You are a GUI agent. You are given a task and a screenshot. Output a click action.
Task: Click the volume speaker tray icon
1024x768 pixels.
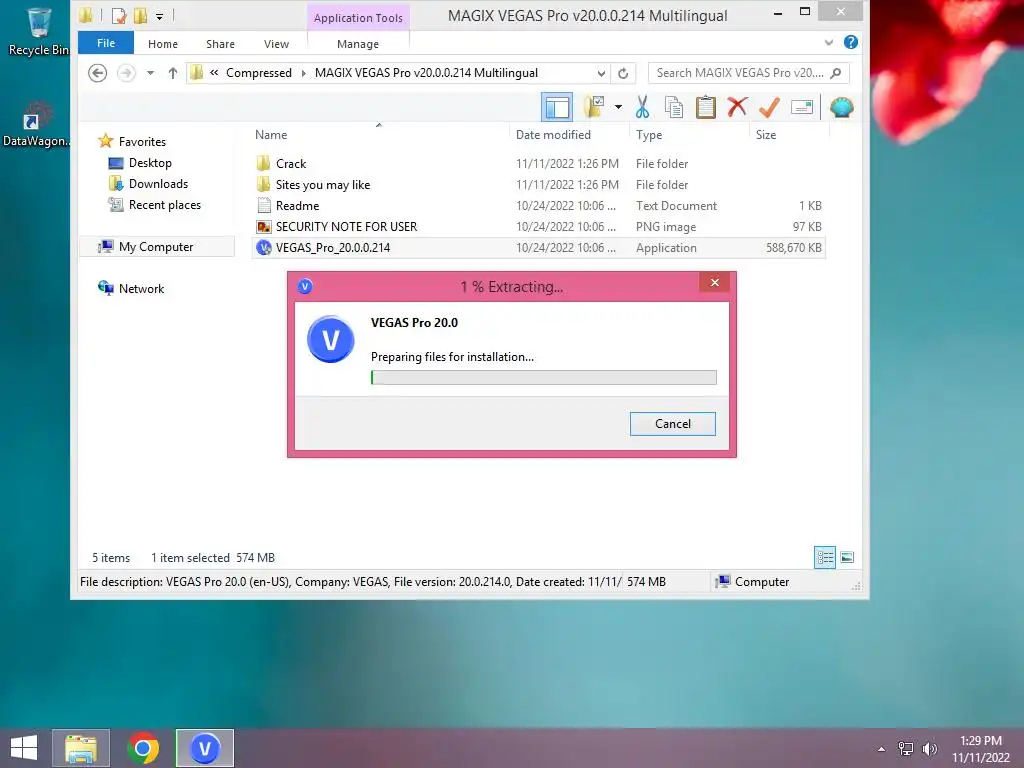[x=929, y=749]
